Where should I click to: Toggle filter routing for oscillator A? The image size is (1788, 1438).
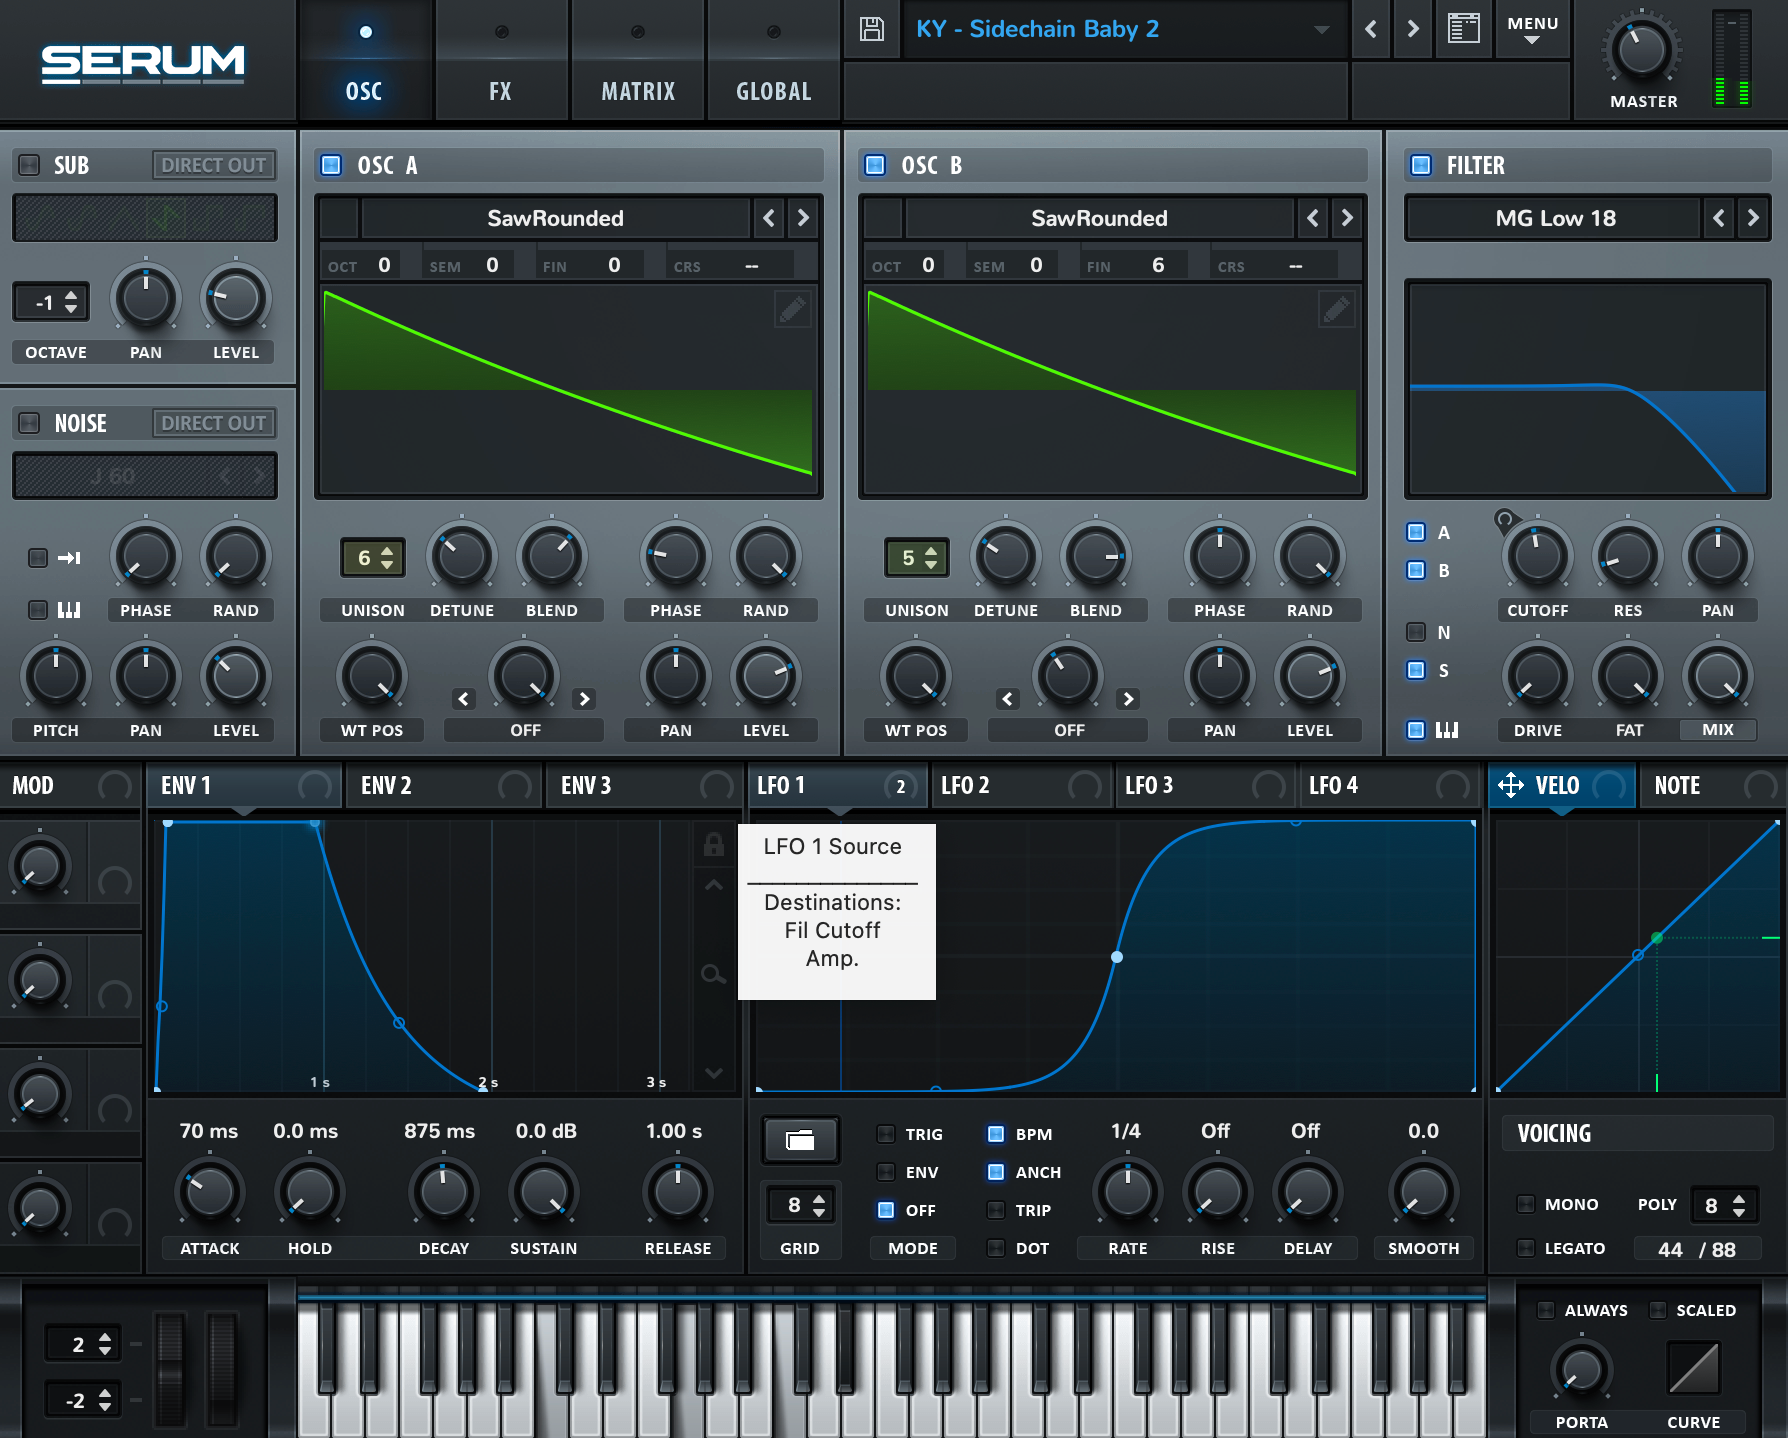pos(1416,532)
